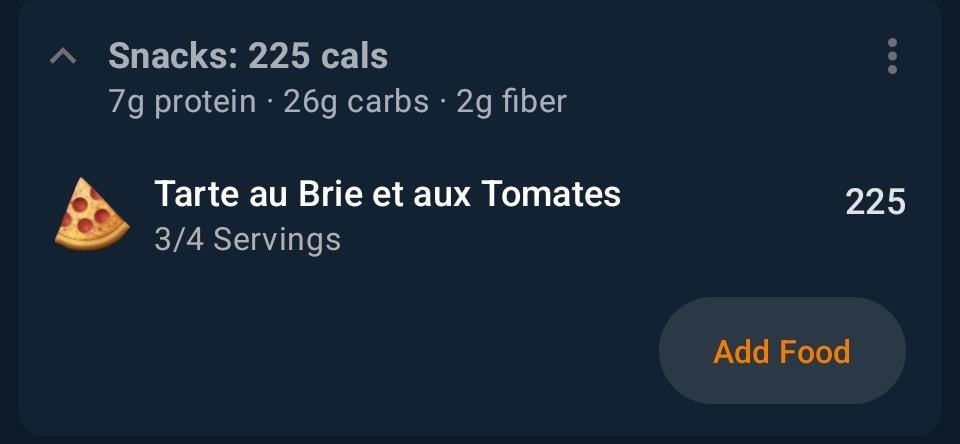
Task: Click the Snacks: 225 cals heading
Action: point(248,56)
